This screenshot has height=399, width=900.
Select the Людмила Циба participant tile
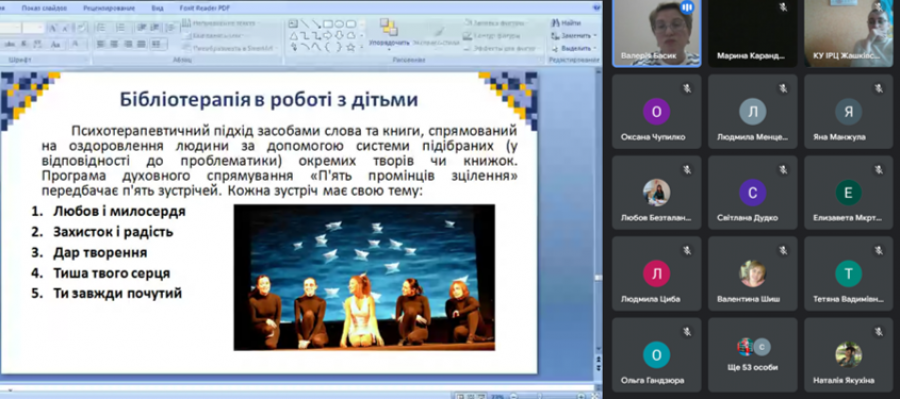(656, 273)
